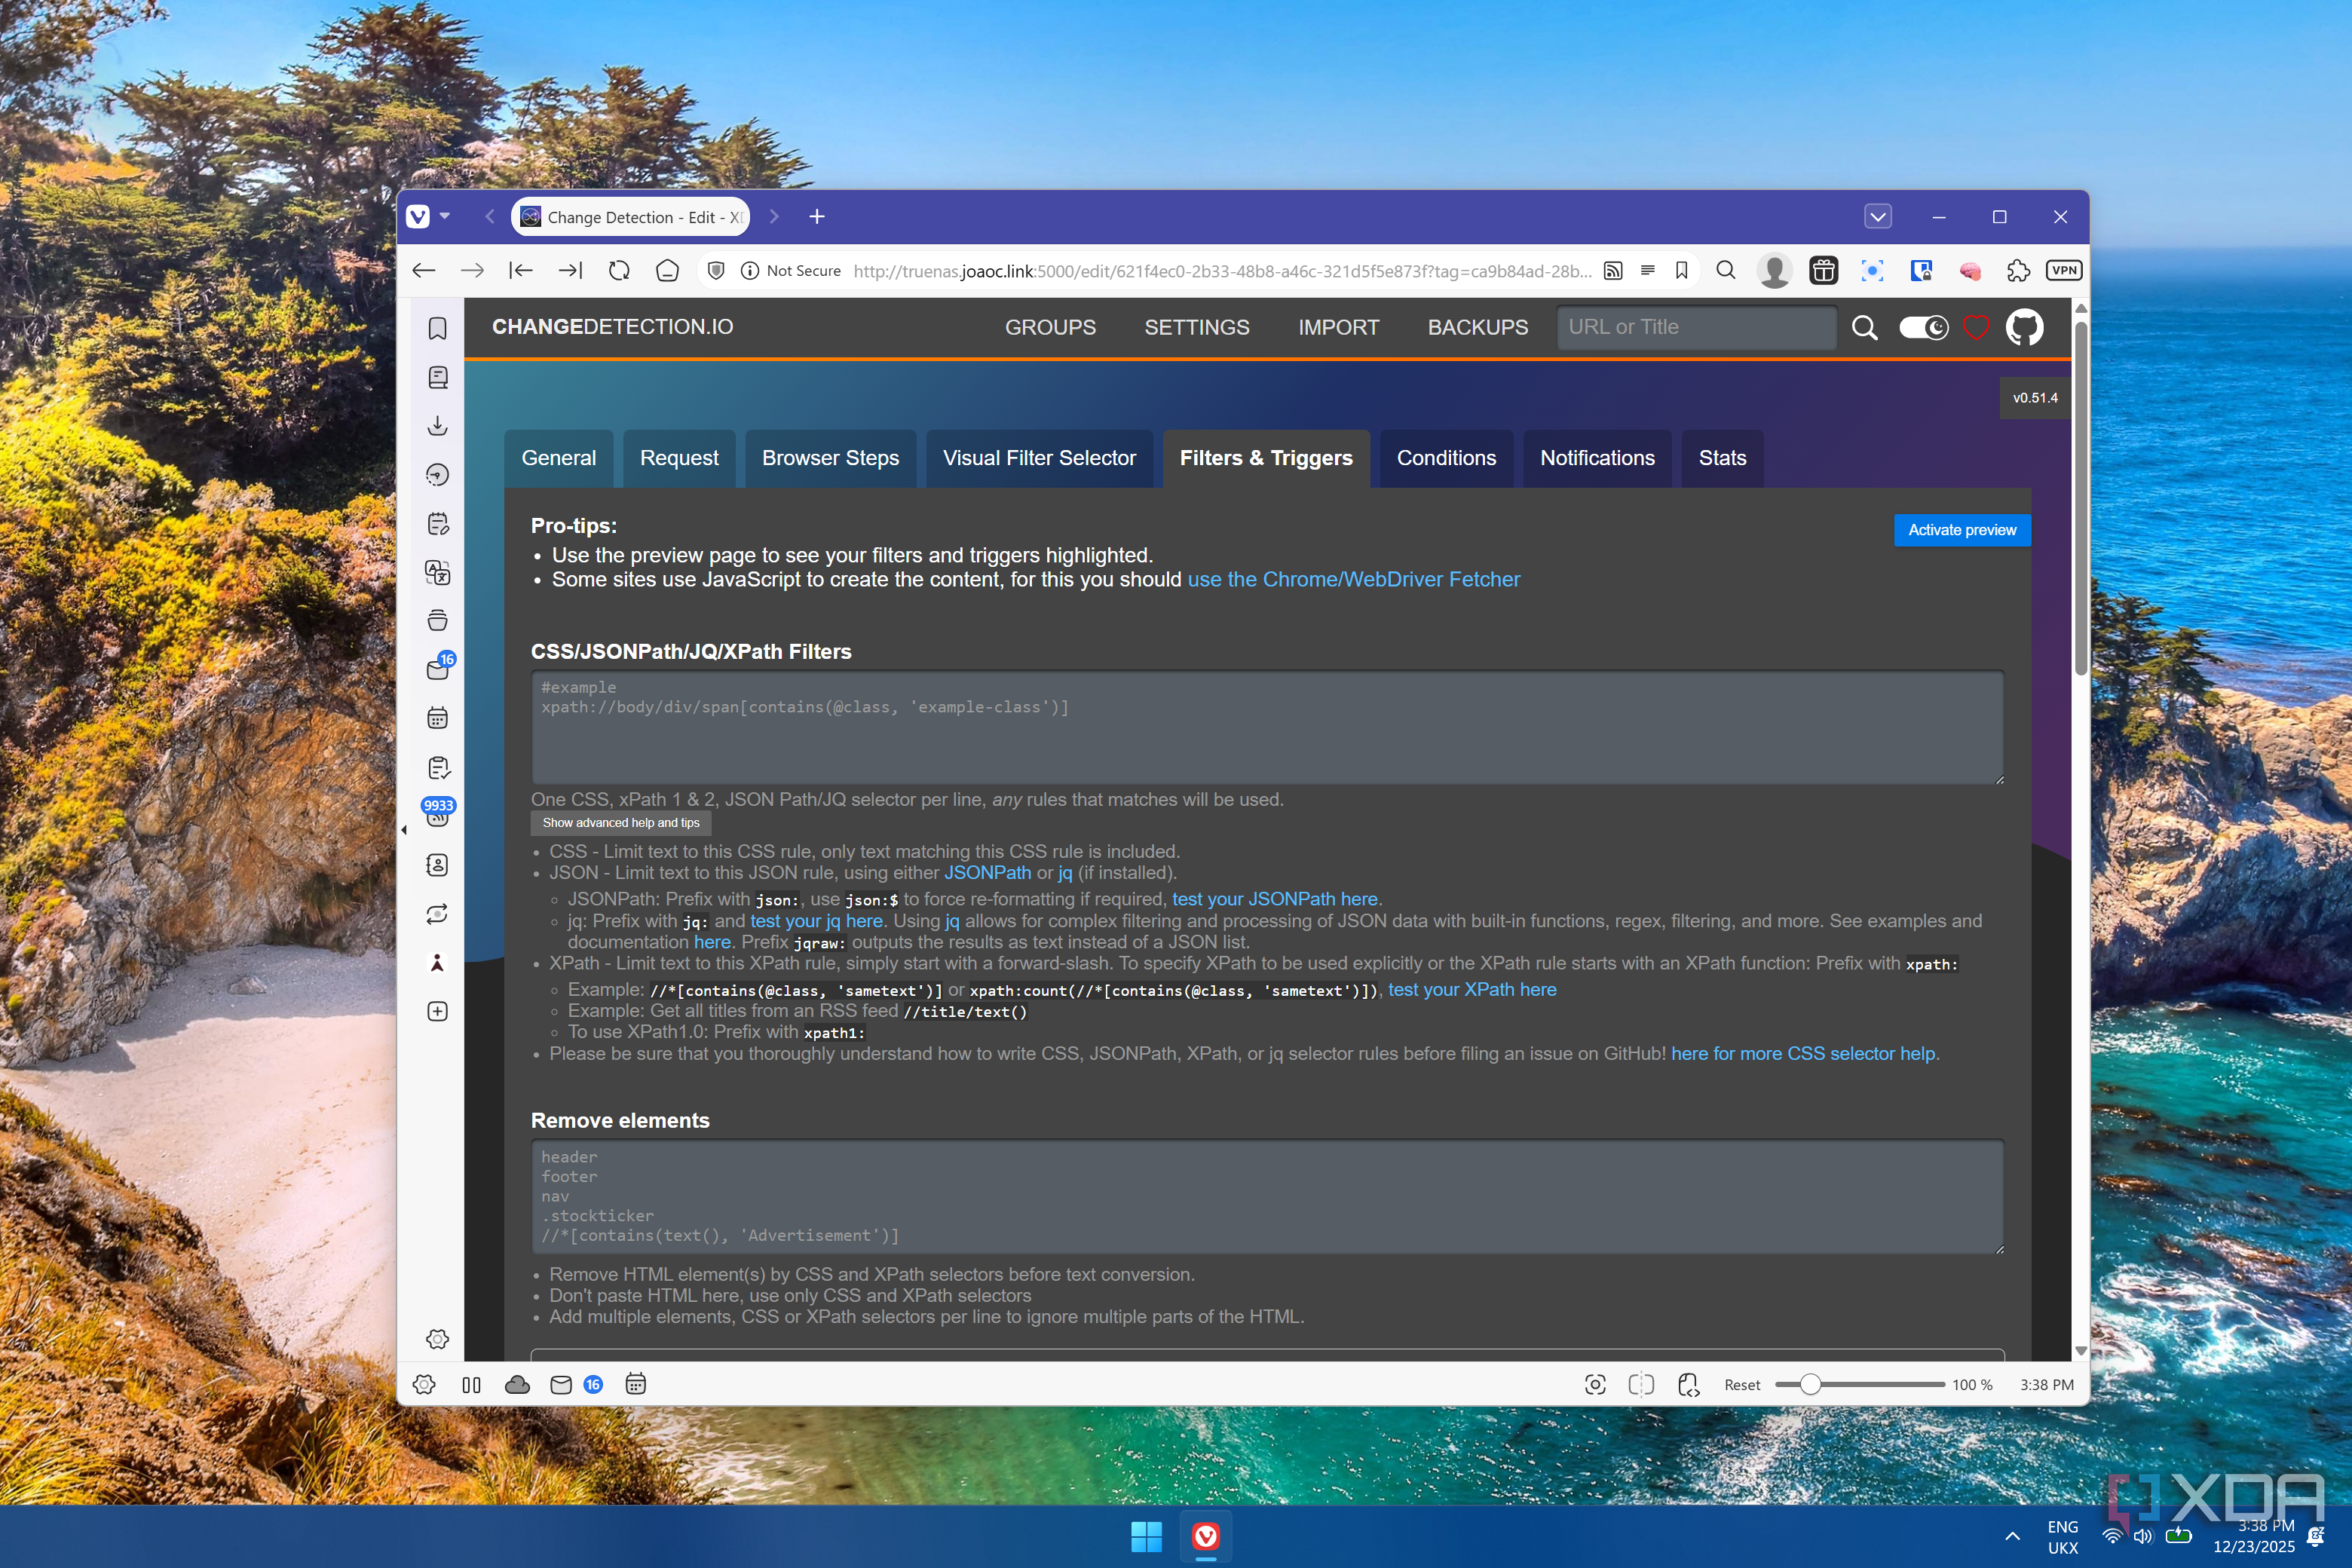Open the GROUPS menu item
Image resolution: width=2352 pixels, height=1568 pixels.
click(x=1050, y=327)
